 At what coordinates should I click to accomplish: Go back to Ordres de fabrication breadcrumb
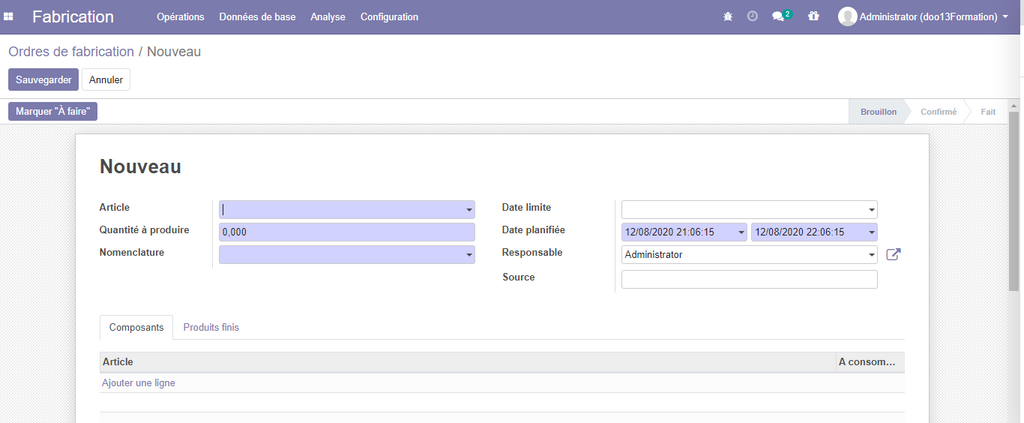tap(71, 51)
